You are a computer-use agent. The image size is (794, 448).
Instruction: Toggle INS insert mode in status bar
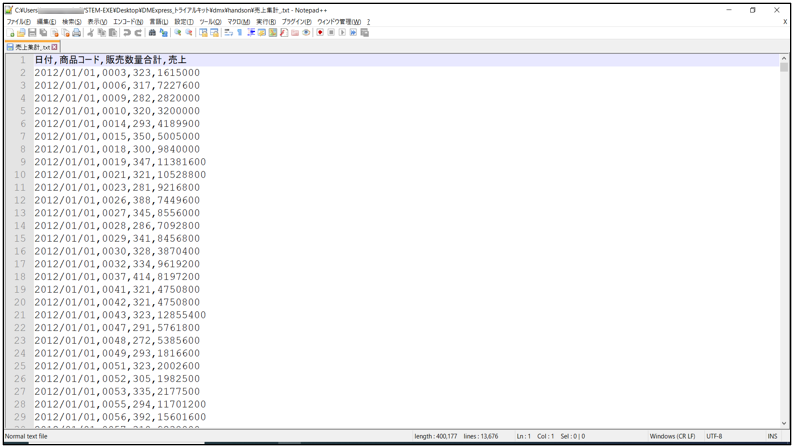click(772, 437)
